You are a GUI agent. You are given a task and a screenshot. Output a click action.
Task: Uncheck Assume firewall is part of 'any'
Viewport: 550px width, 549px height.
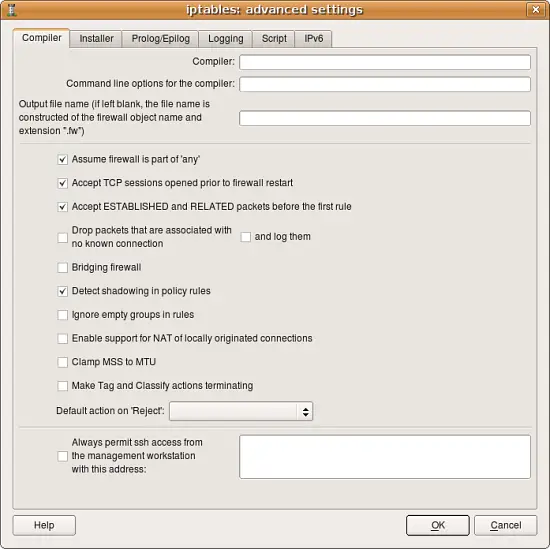point(62,160)
